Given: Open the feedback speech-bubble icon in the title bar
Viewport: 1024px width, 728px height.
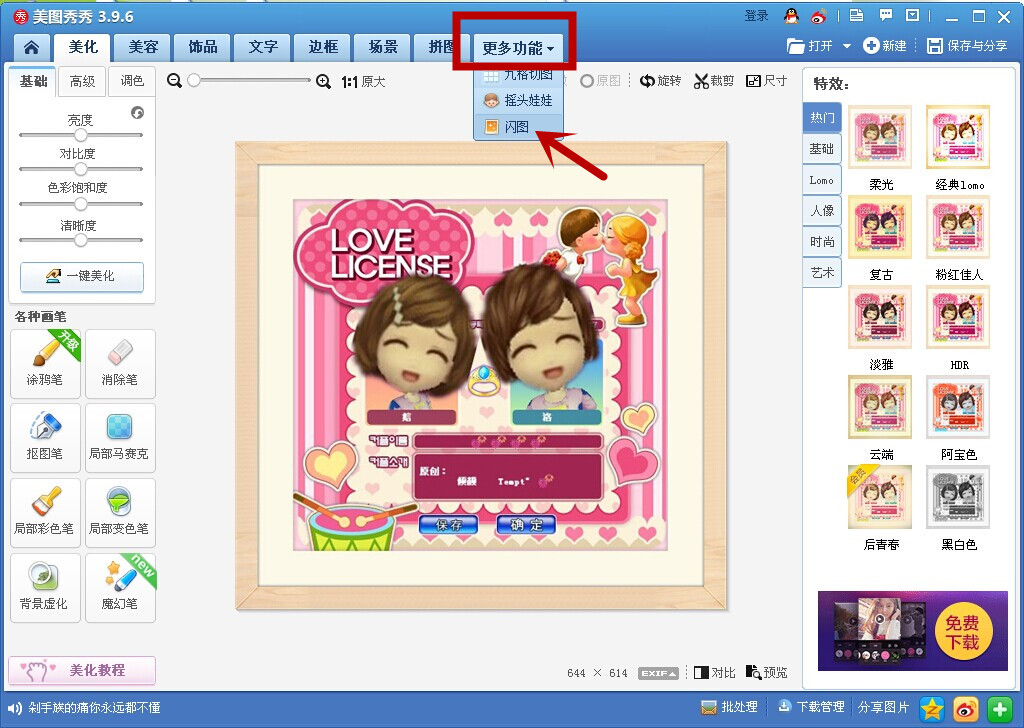Looking at the screenshot, I should coord(886,16).
